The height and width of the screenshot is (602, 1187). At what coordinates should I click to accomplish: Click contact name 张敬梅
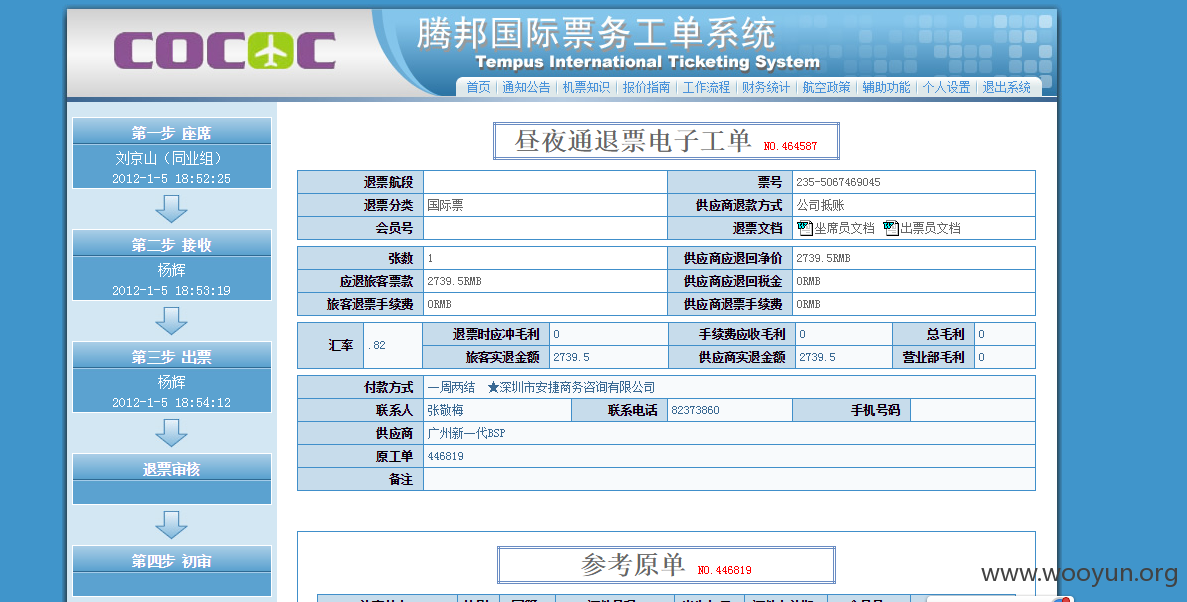coord(445,410)
